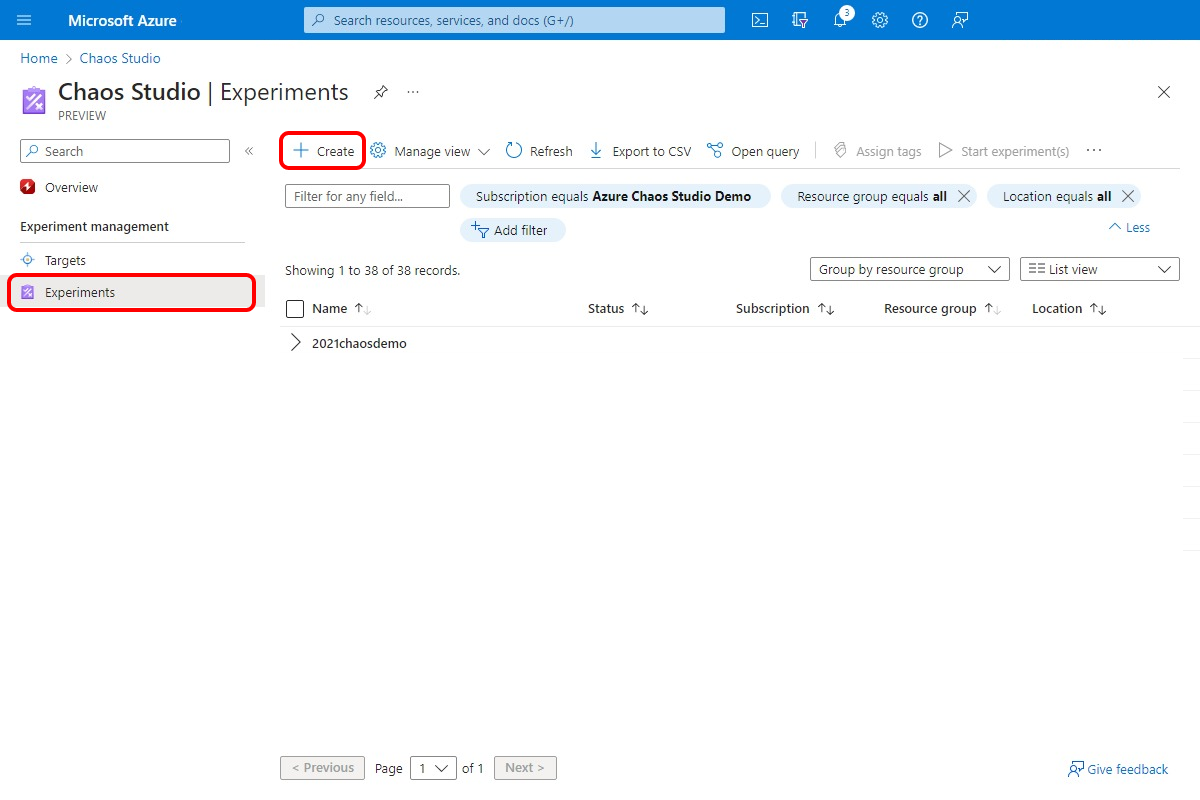Click the feedback smiley icon in top bar

(x=960, y=20)
